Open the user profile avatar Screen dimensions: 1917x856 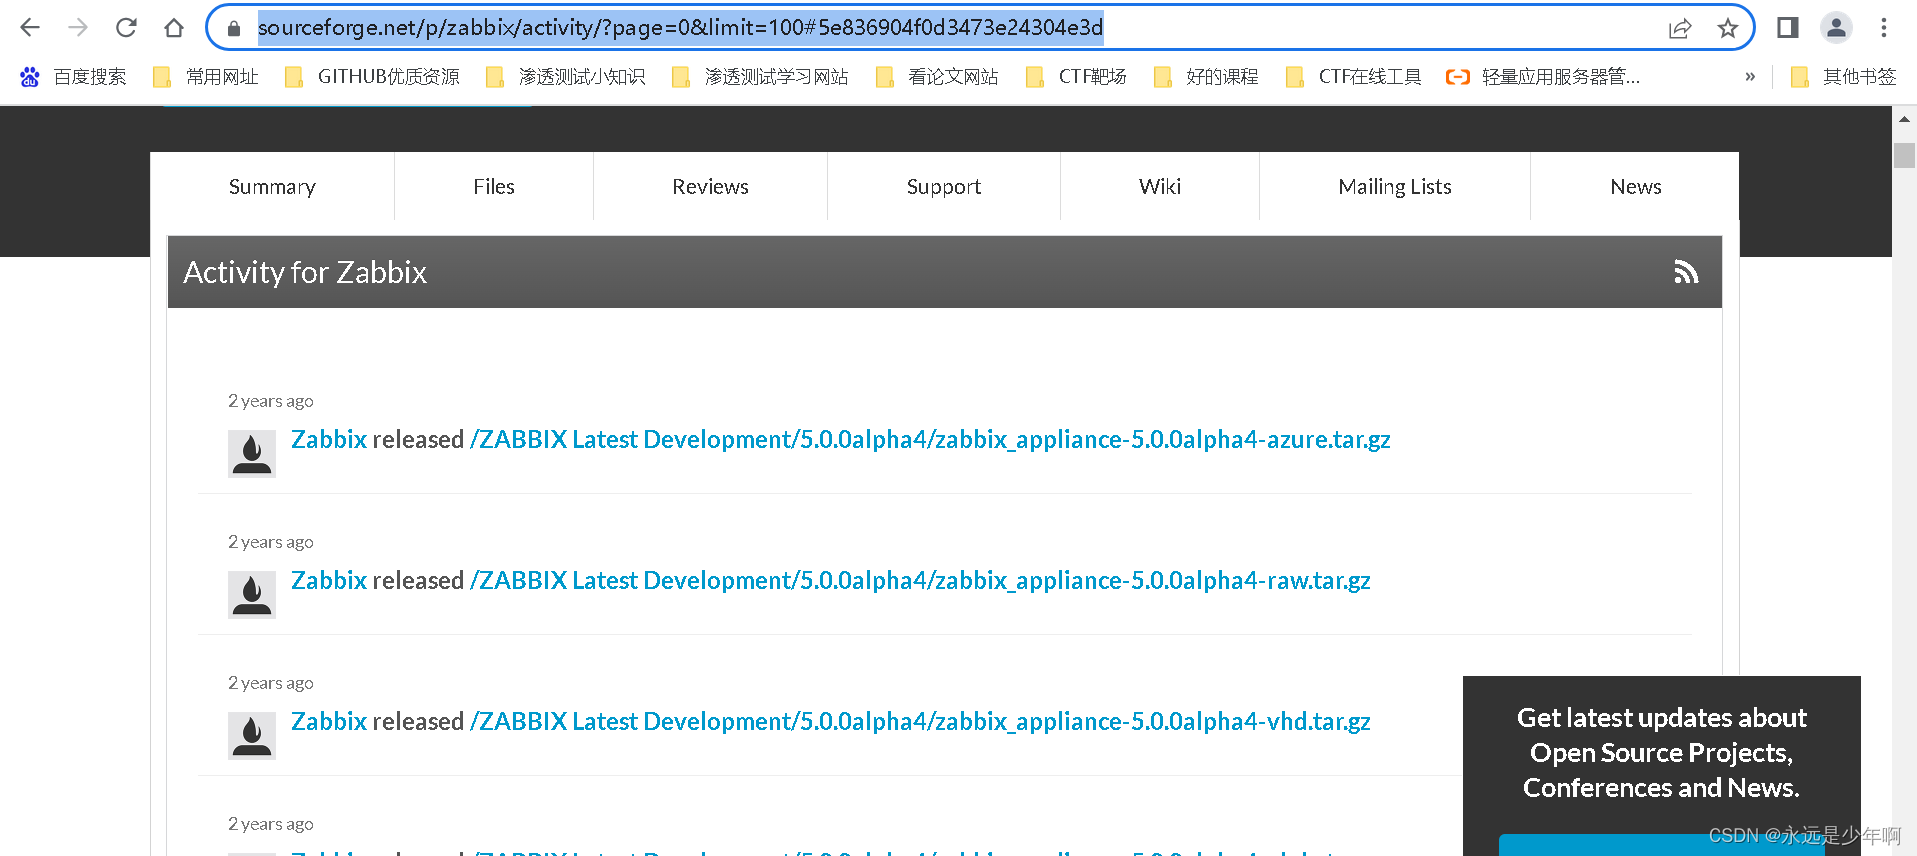point(1836,28)
